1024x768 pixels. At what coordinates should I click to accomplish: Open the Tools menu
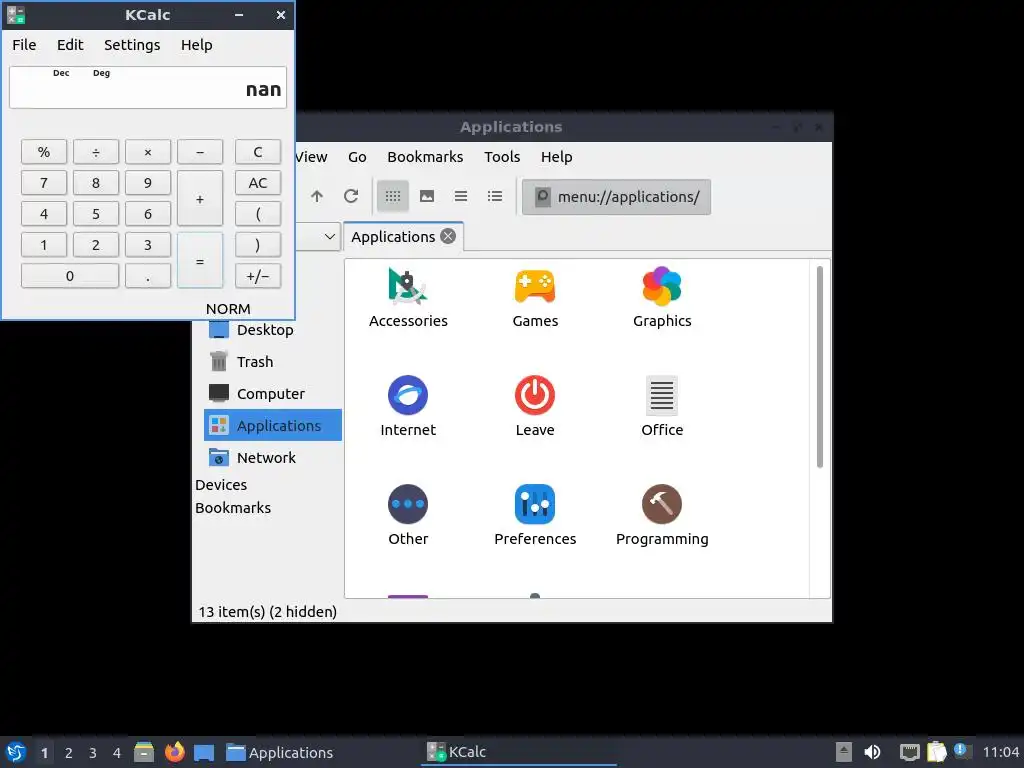pyautogui.click(x=502, y=157)
